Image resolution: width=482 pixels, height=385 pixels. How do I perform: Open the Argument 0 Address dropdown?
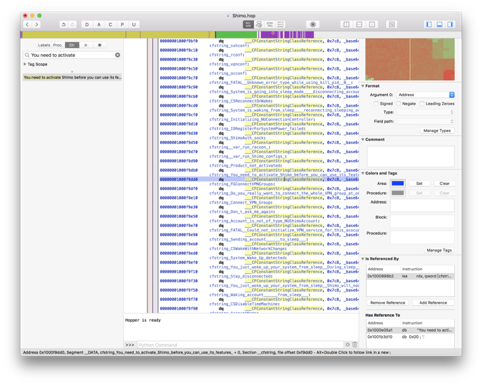(x=425, y=95)
